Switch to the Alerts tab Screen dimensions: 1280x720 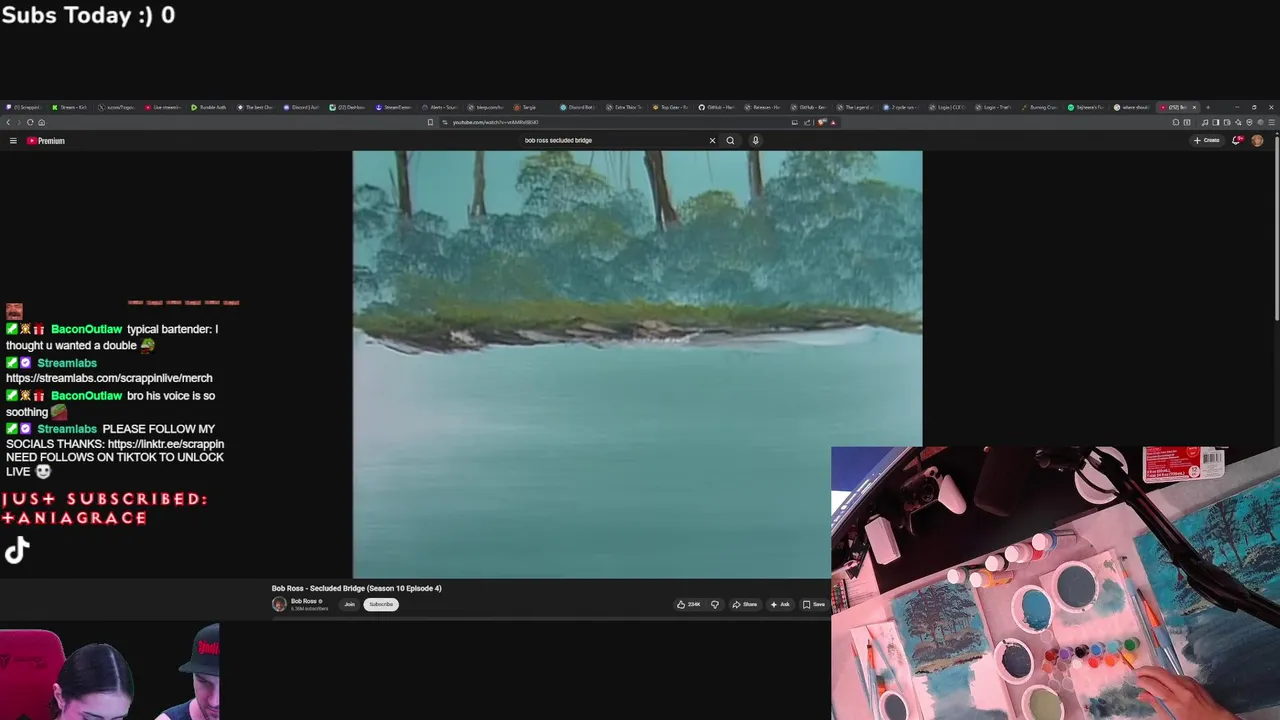pos(440,107)
